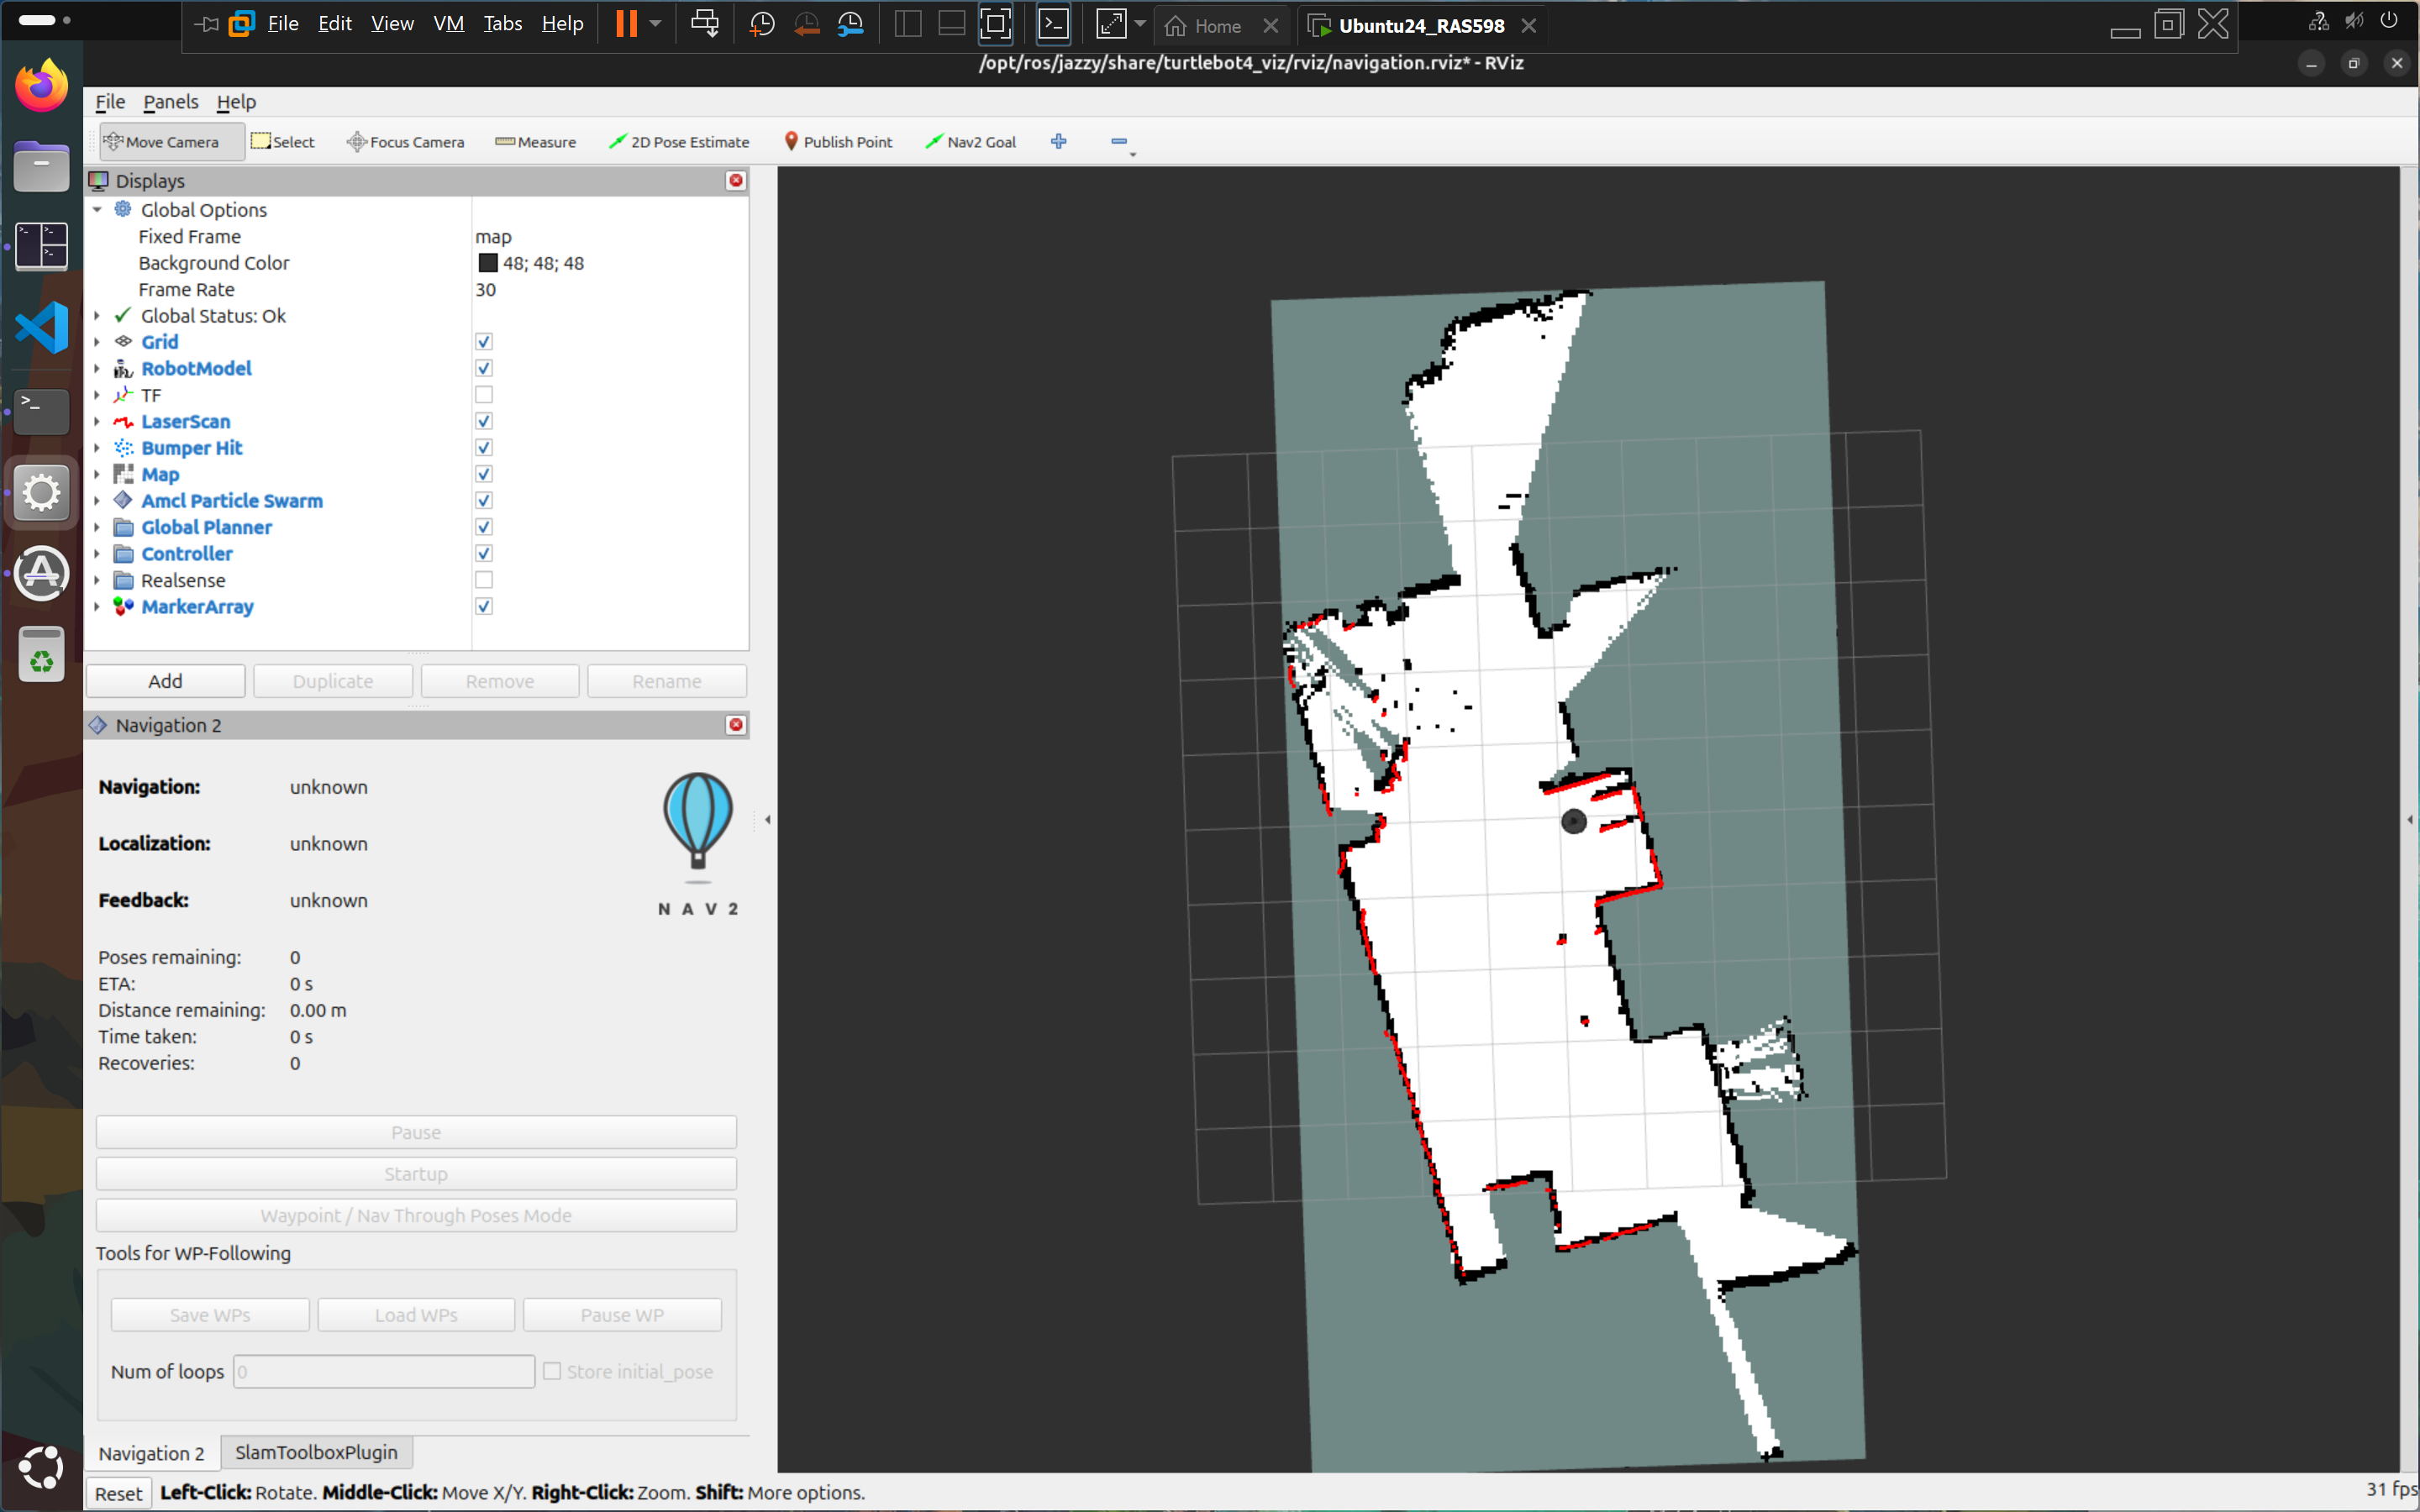Open VMware console view icon
Viewport: 2420px width, 1512px height.
coord(1053,24)
